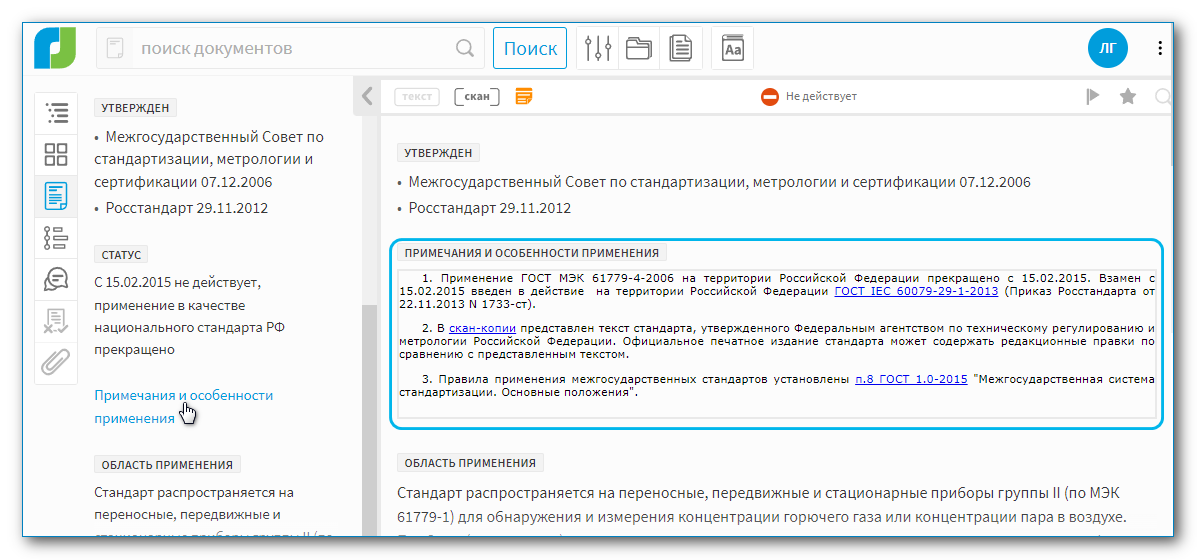Image resolution: width=1197 pixels, height=560 pixels.
Task: Open the paperclip attachments sidebar icon
Action: pos(56,363)
